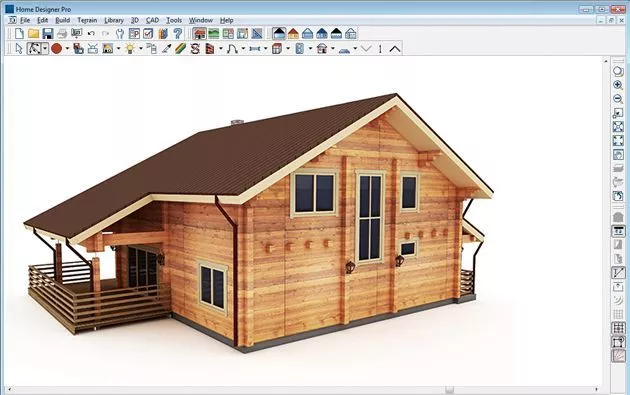The width and height of the screenshot is (630, 395).
Task: Open the dropdown arrow beside the cabinet tool
Action: coord(288,49)
